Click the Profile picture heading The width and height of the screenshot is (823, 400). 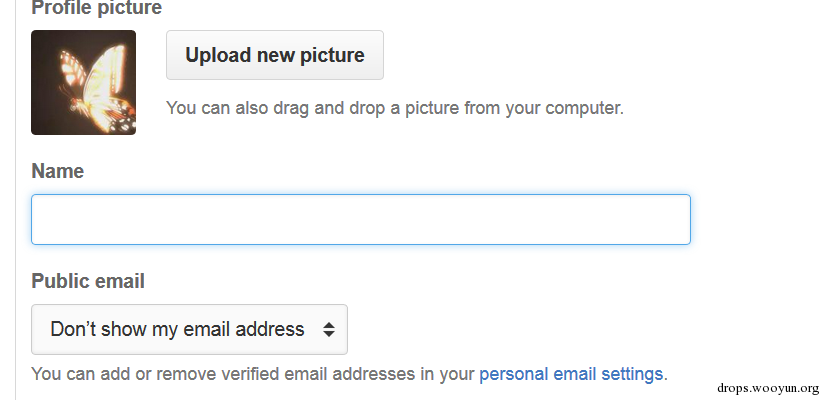(97, 8)
